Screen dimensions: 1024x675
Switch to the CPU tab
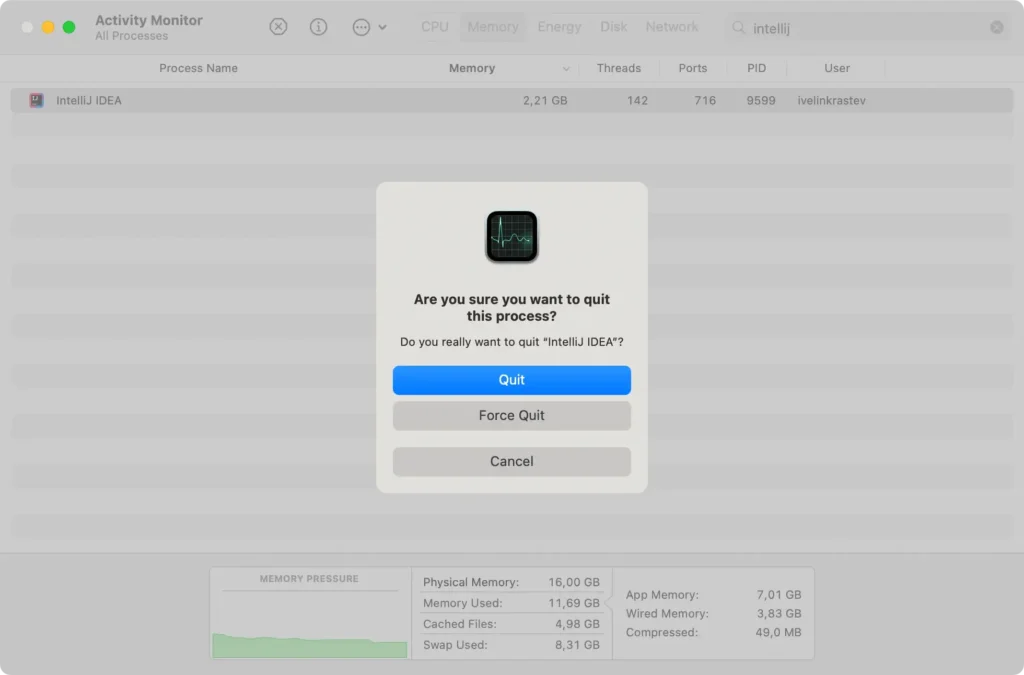coord(434,27)
